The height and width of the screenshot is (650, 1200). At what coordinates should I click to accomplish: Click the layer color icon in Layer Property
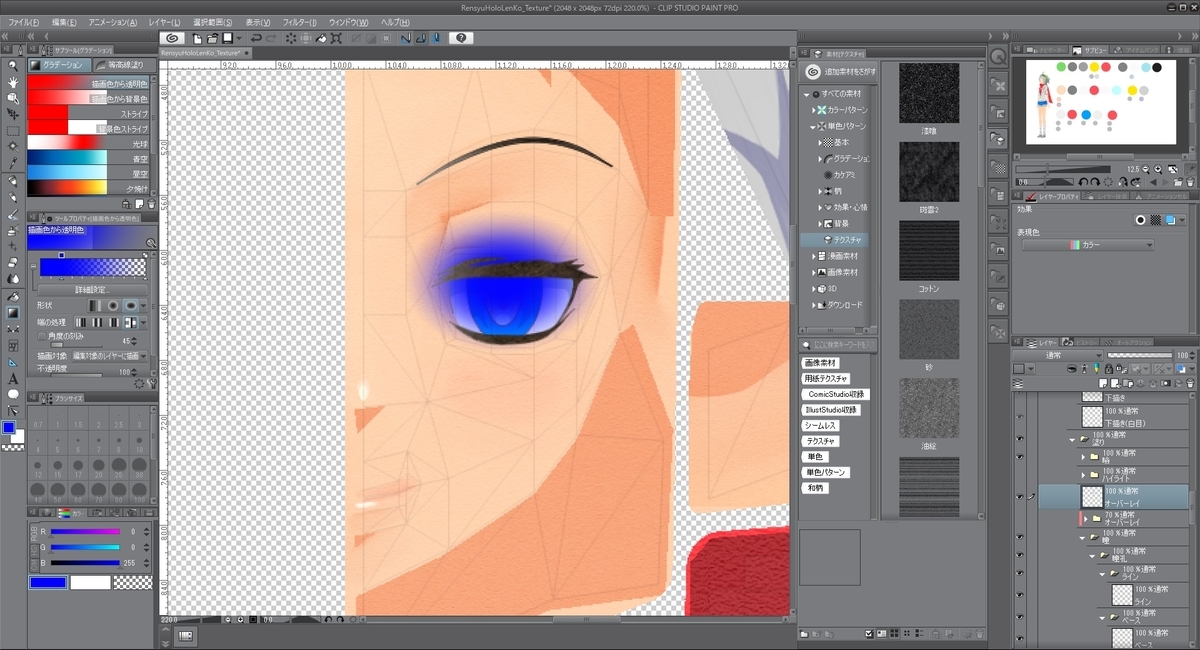[1168, 220]
